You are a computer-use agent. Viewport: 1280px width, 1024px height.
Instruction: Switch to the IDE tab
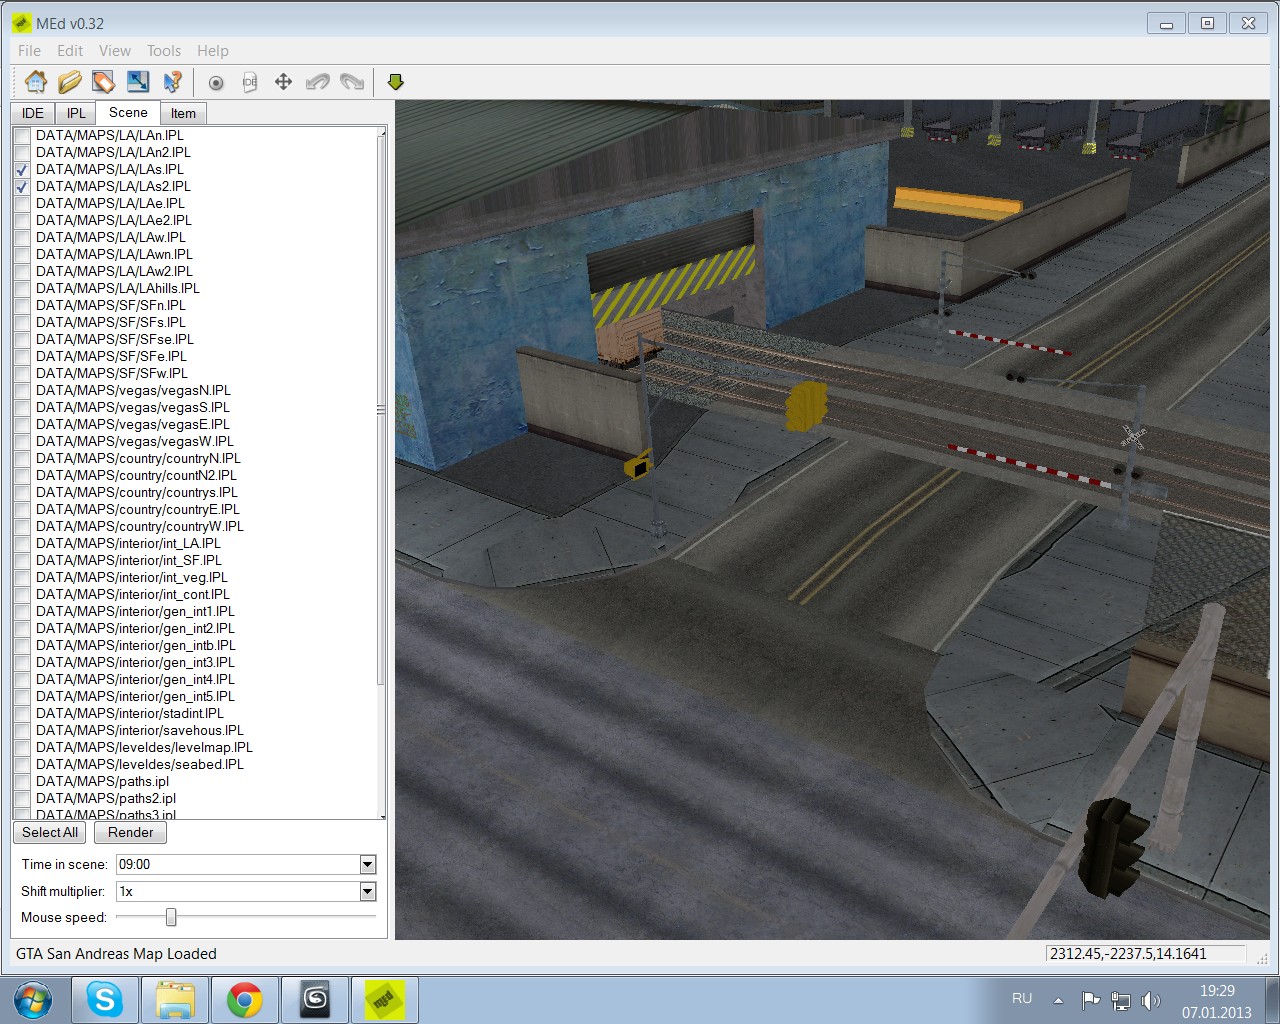tap(33, 113)
